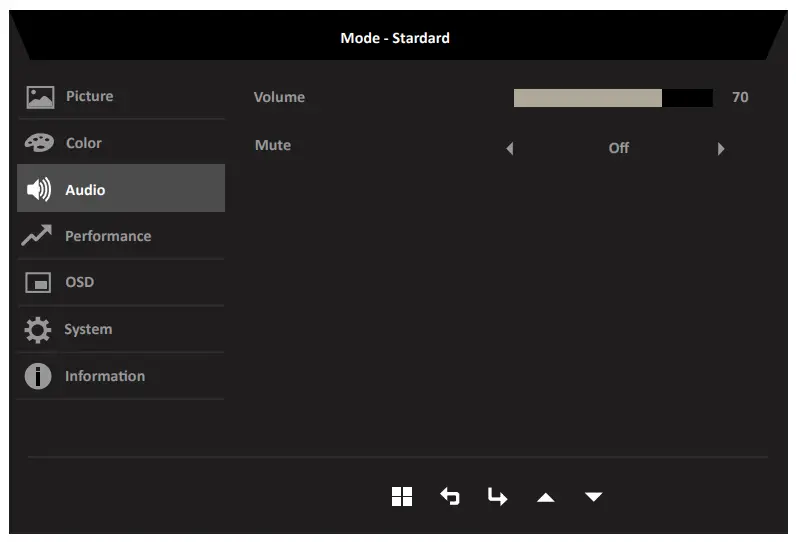Toggle Mute with the left arrow
Viewport: 796px width, 542px height.
[509, 149]
